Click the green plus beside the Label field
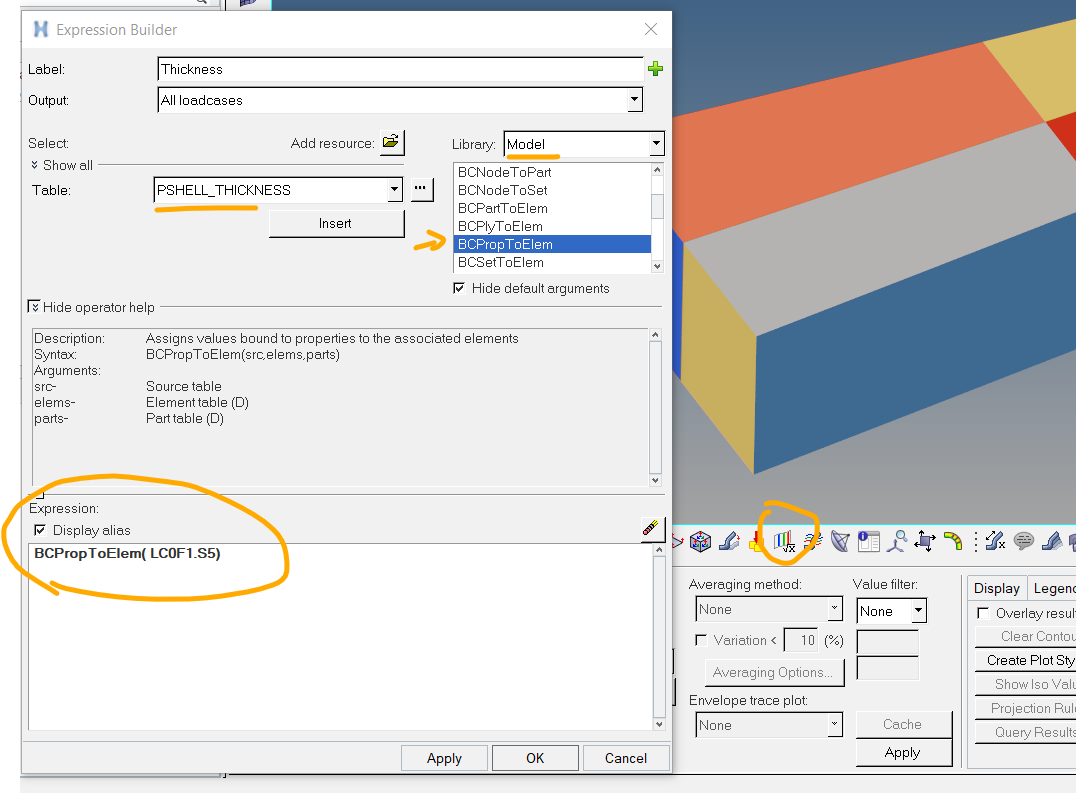The width and height of the screenshot is (1076, 793). pyautogui.click(x=656, y=69)
